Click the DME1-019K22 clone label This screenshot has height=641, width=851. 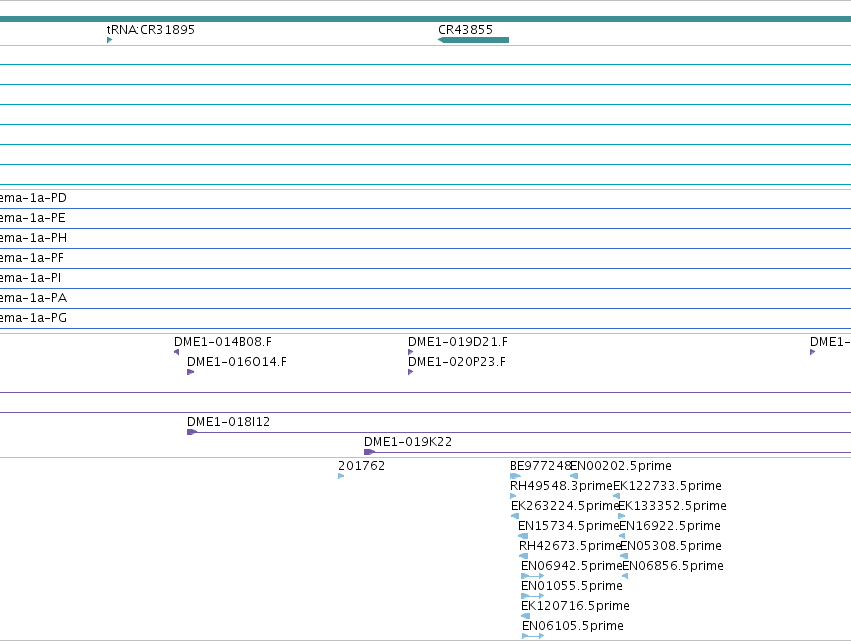pos(408,442)
